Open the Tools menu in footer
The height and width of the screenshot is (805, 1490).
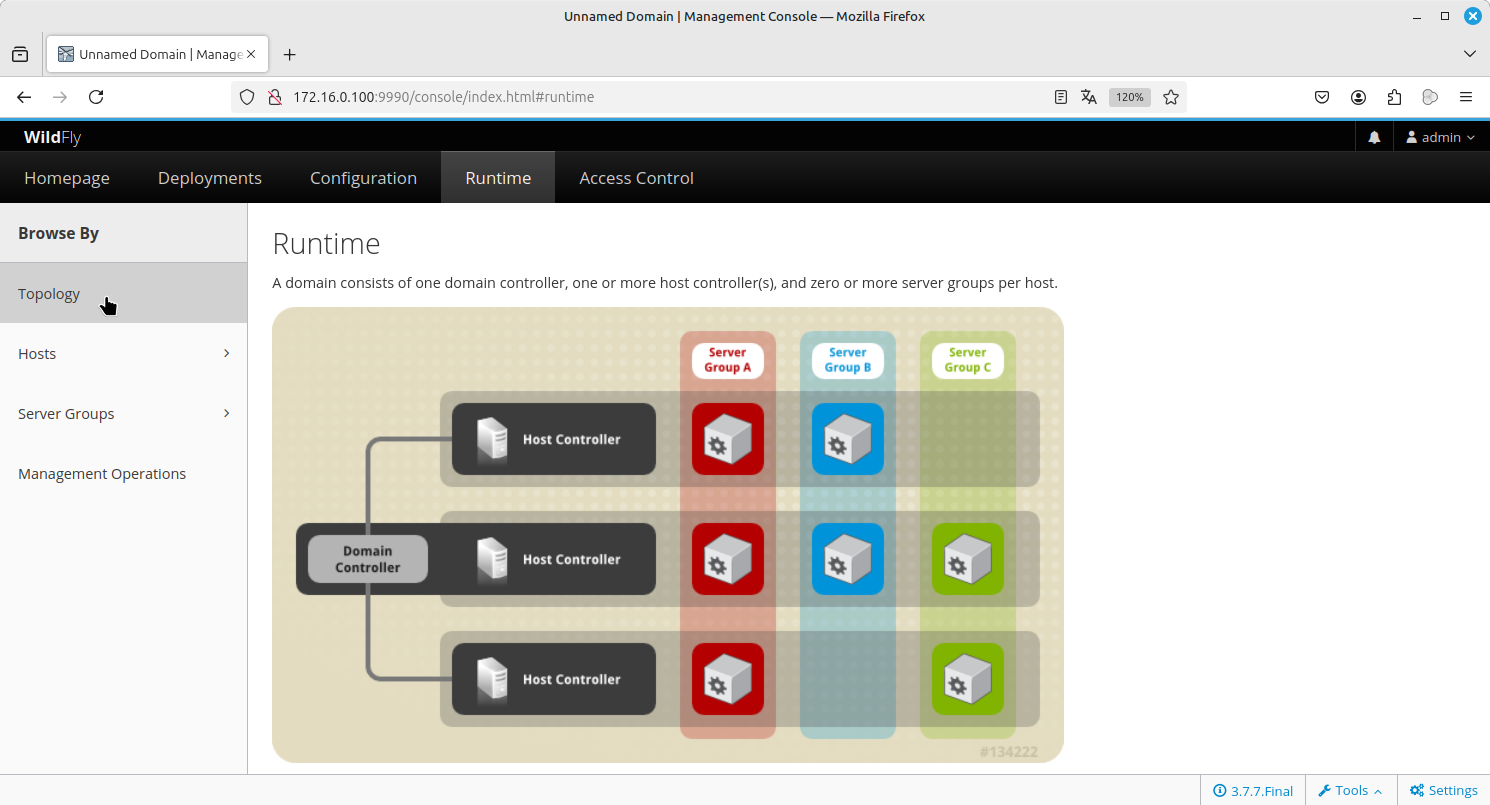(x=1350, y=790)
